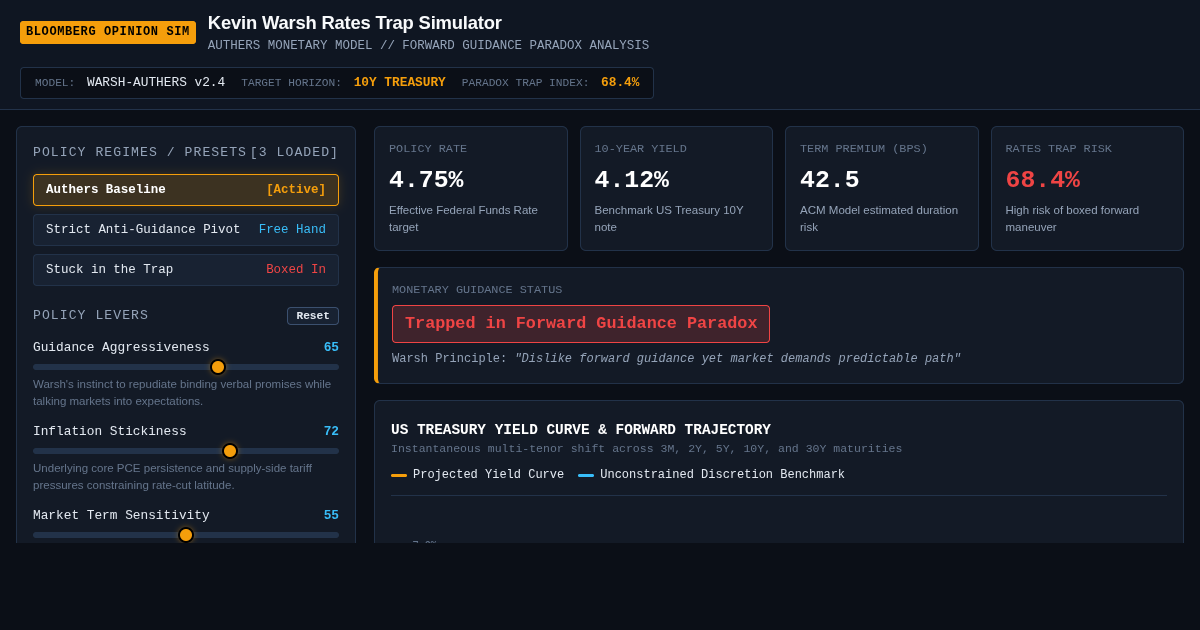Viewport: 1200px width, 630px height.
Task: Select the Strict Anti-Guidance Pivot preset
Action: tap(186, 230)
